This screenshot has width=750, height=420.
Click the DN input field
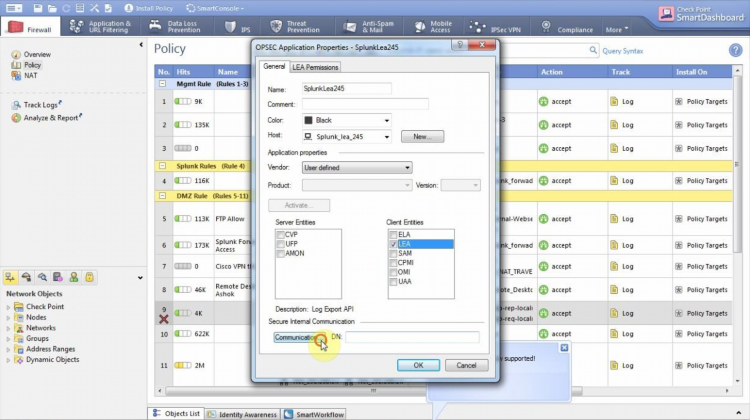[x=412, y=337]
